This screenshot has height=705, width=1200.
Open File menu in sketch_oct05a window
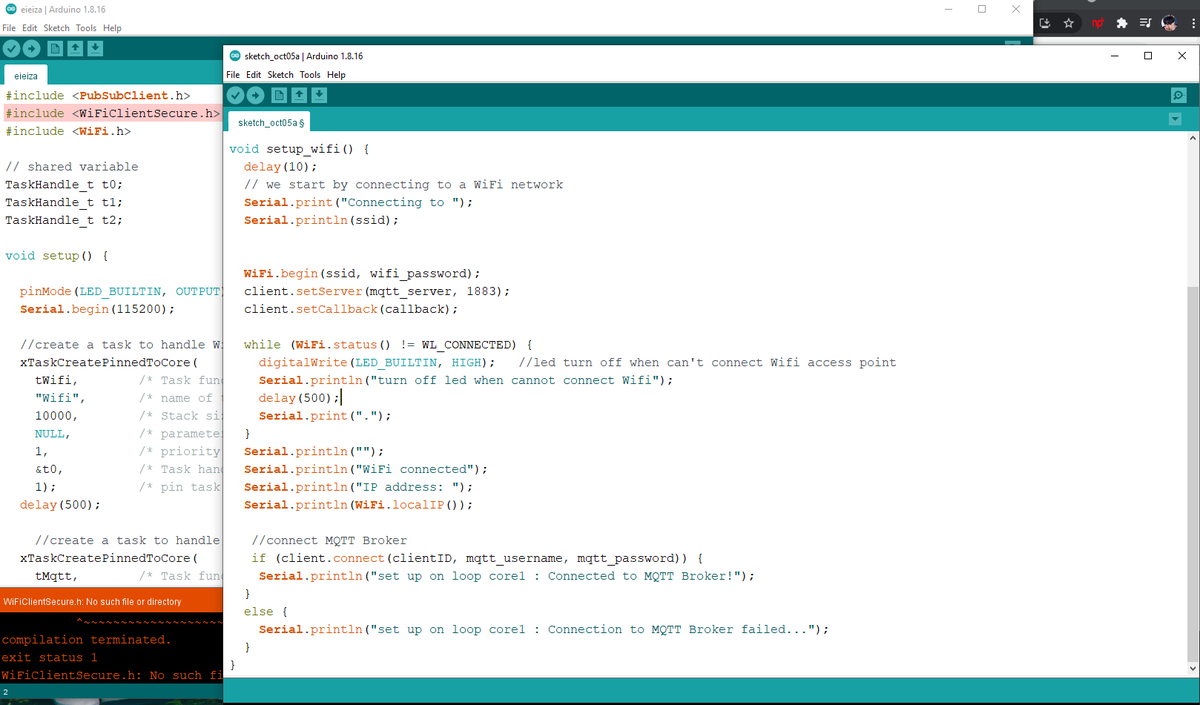coord(233,75)
